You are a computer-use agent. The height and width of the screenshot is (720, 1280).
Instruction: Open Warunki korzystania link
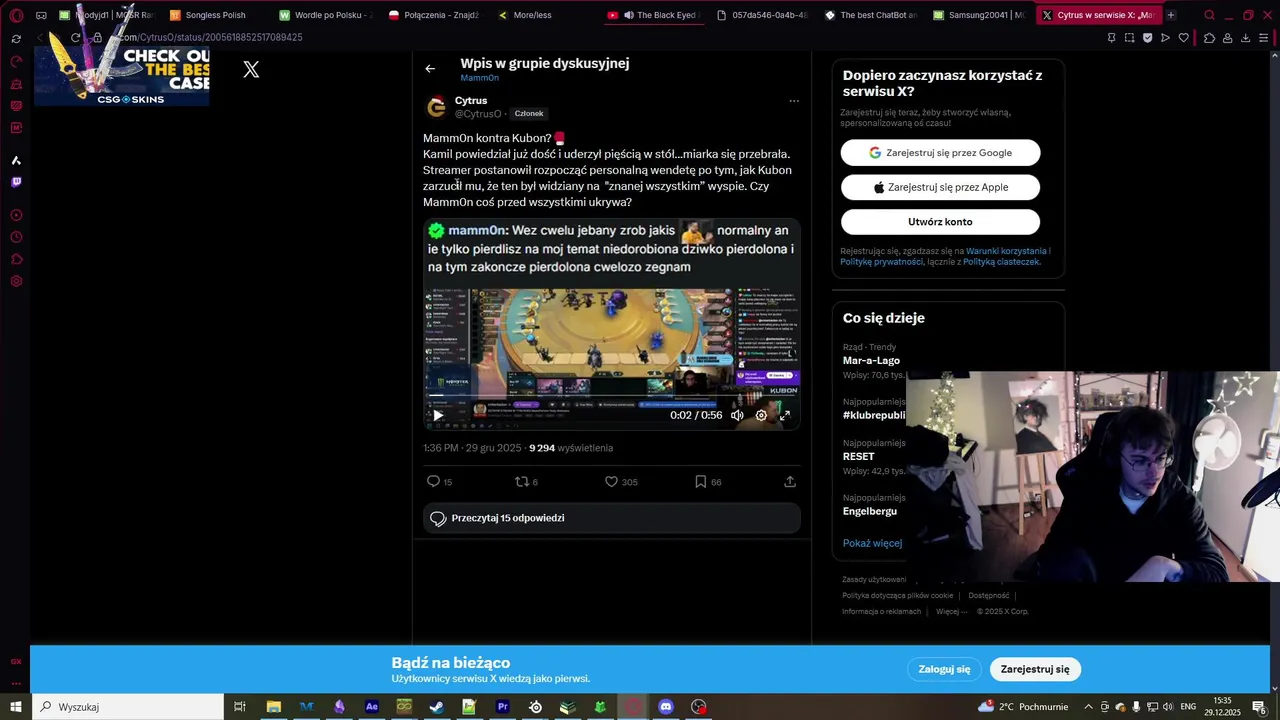1006,251
